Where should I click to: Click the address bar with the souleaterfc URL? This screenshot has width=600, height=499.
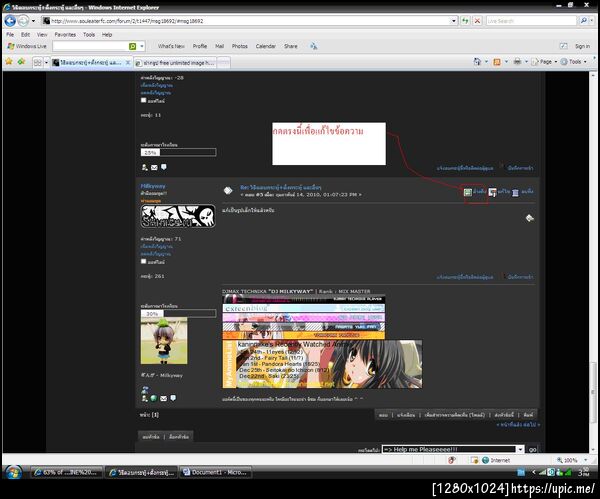point(246,21)
